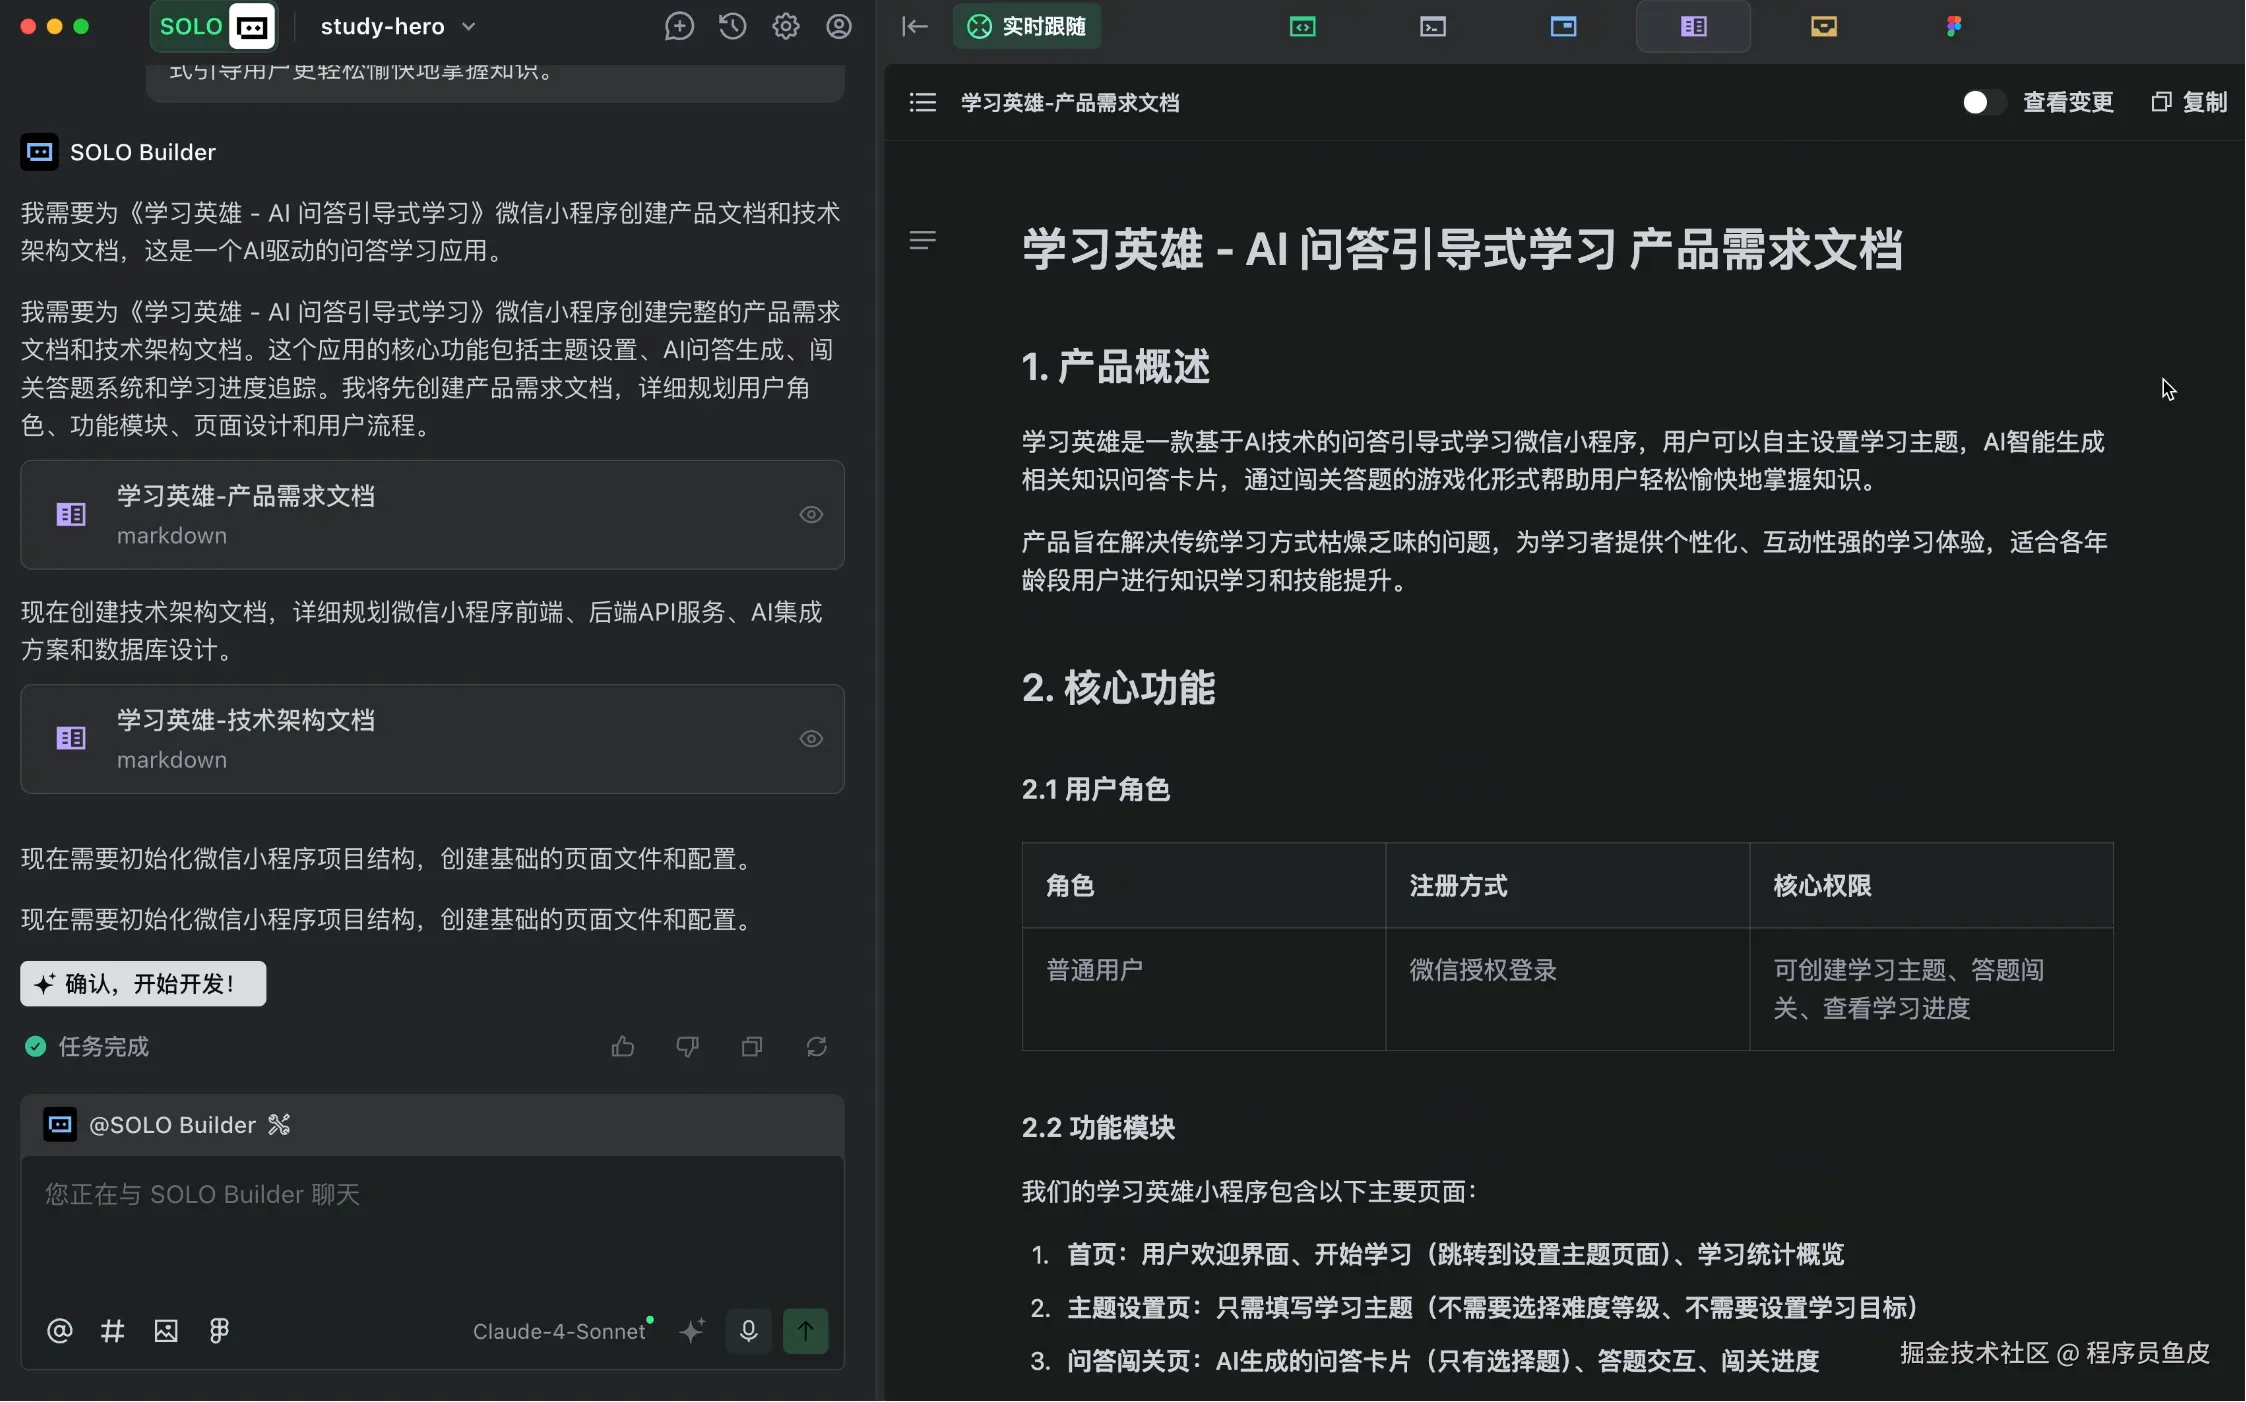
Task: Start a new chat session
Action: click(x=679, y=27)
